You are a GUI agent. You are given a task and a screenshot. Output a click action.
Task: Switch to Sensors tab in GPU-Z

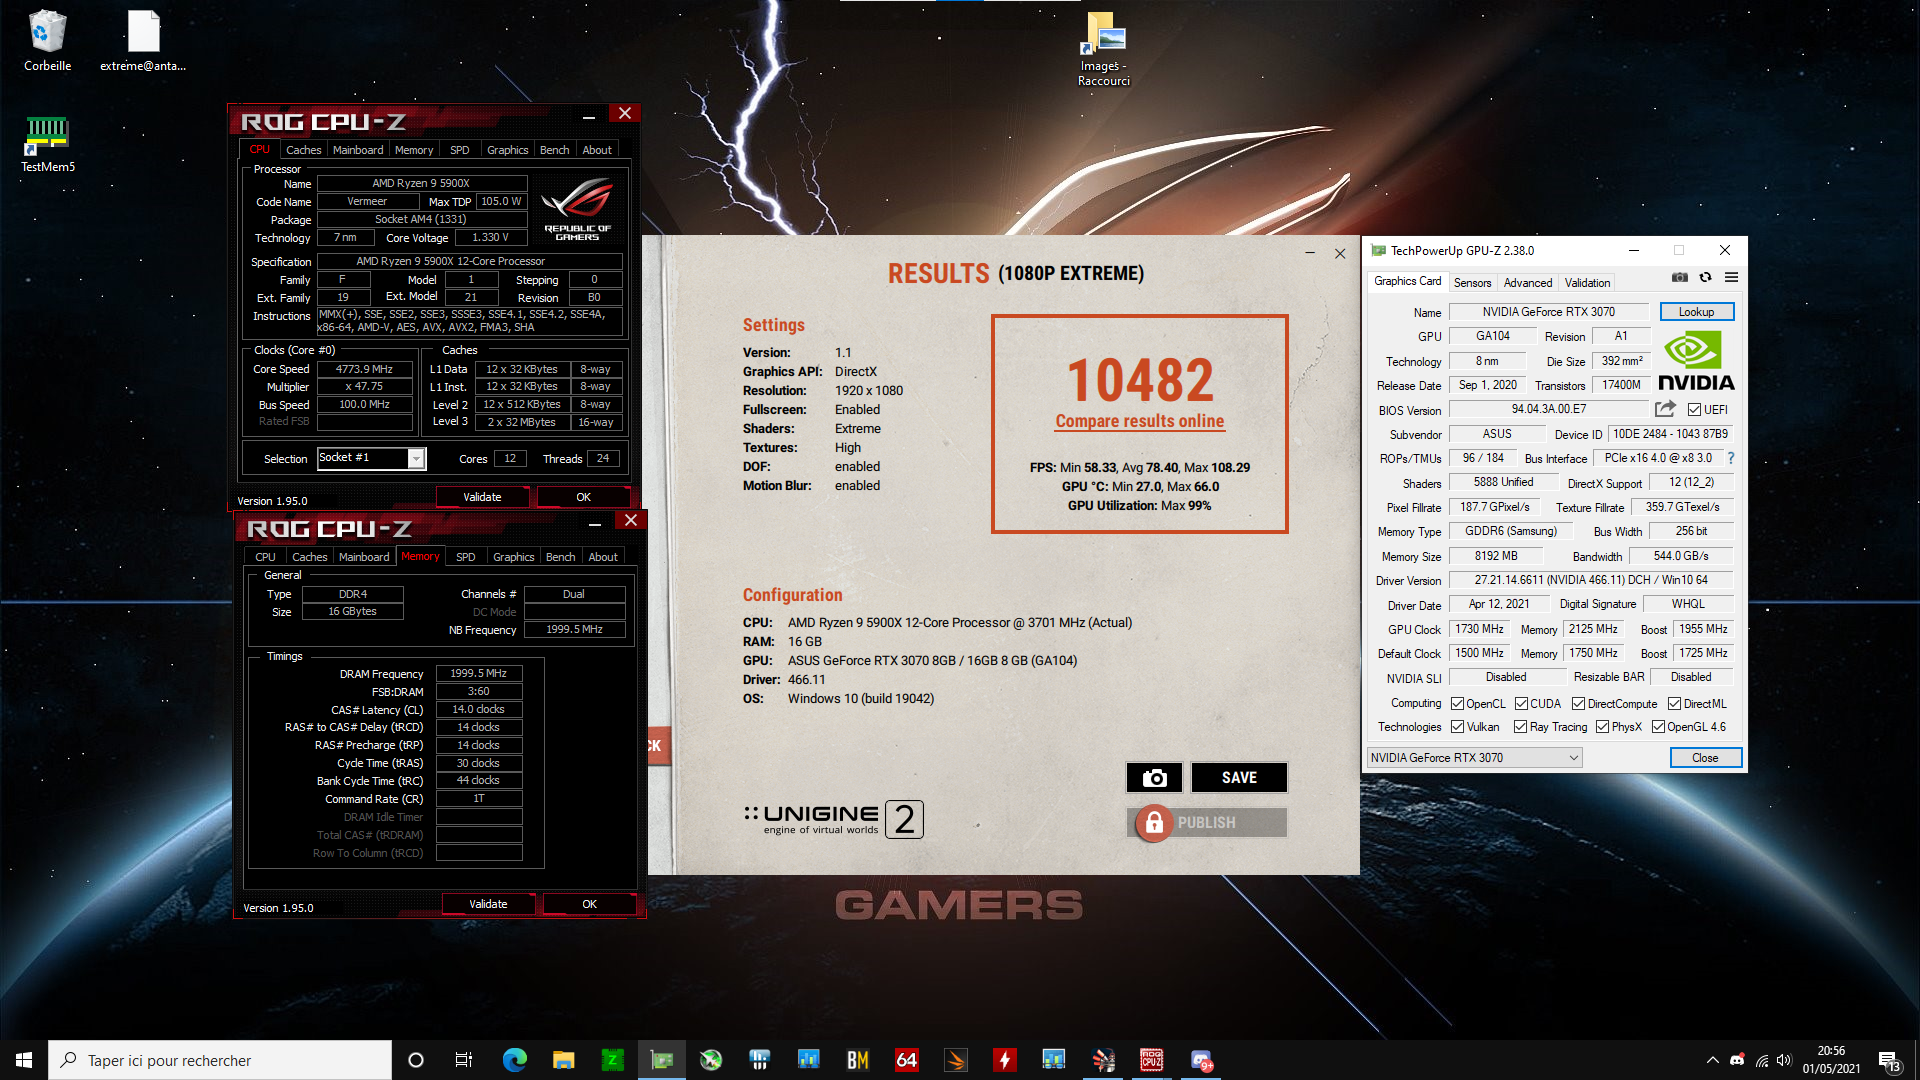click(x=1472, y=283)
